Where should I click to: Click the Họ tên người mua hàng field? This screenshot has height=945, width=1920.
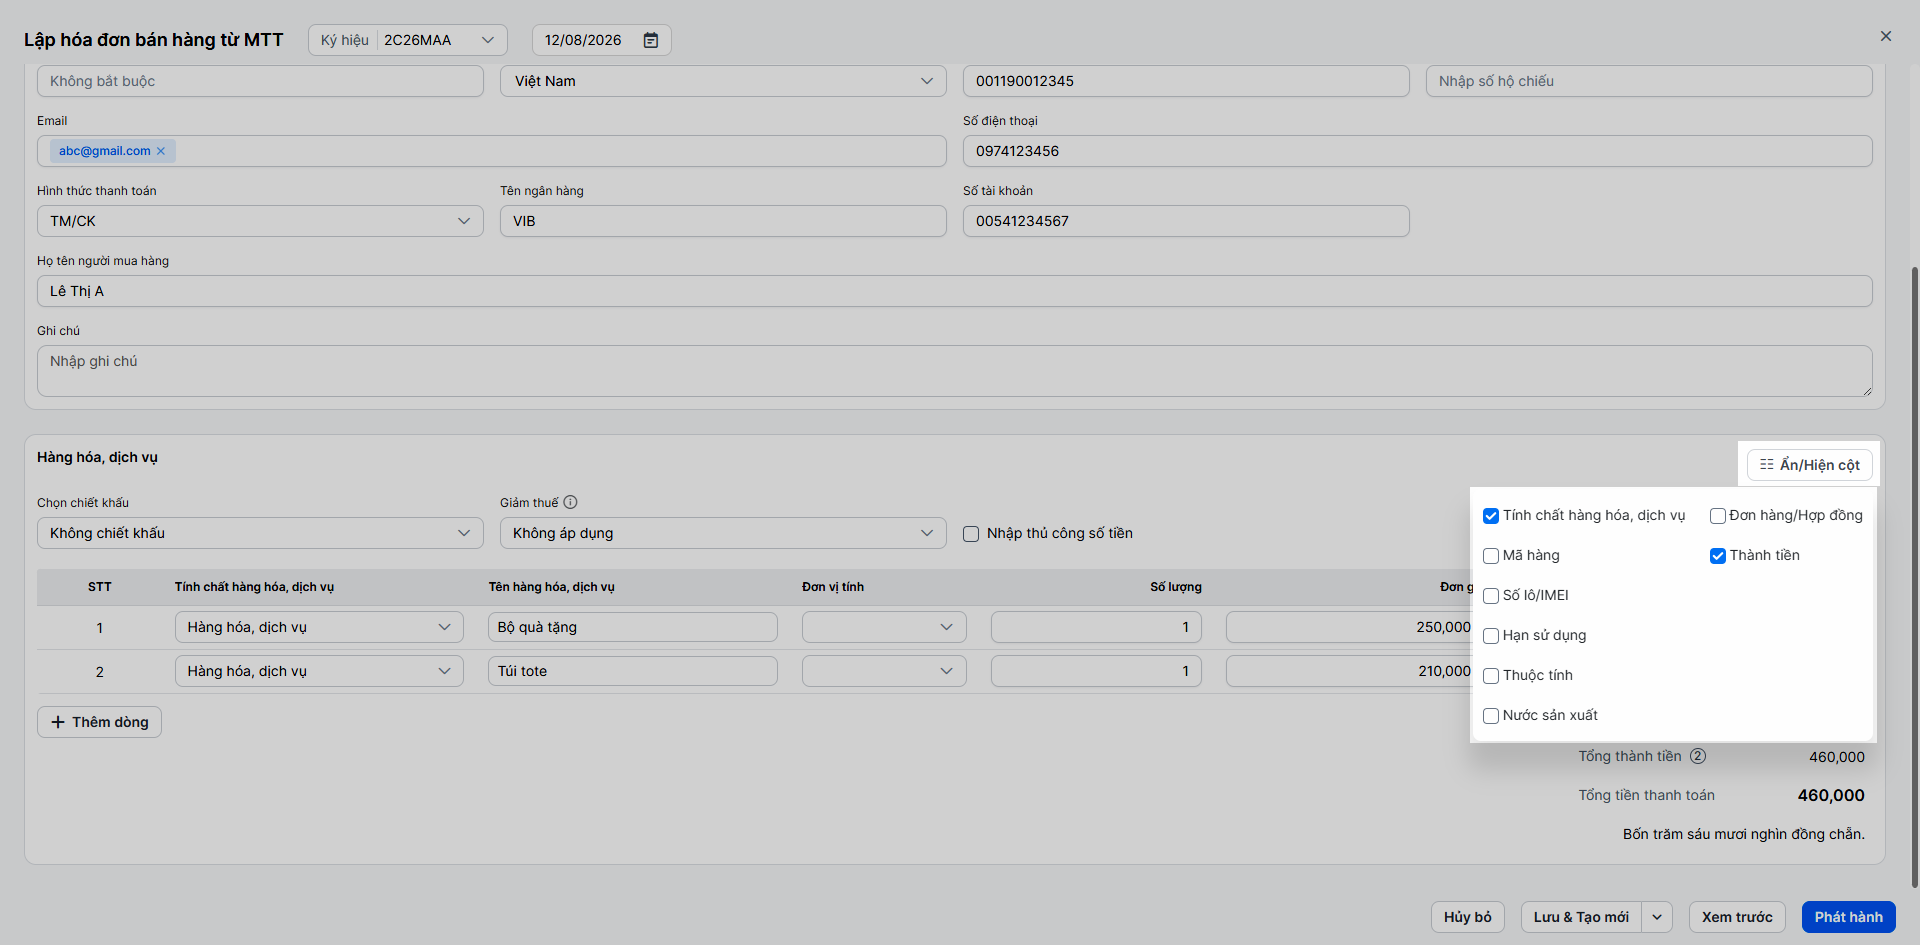[955, 291]
